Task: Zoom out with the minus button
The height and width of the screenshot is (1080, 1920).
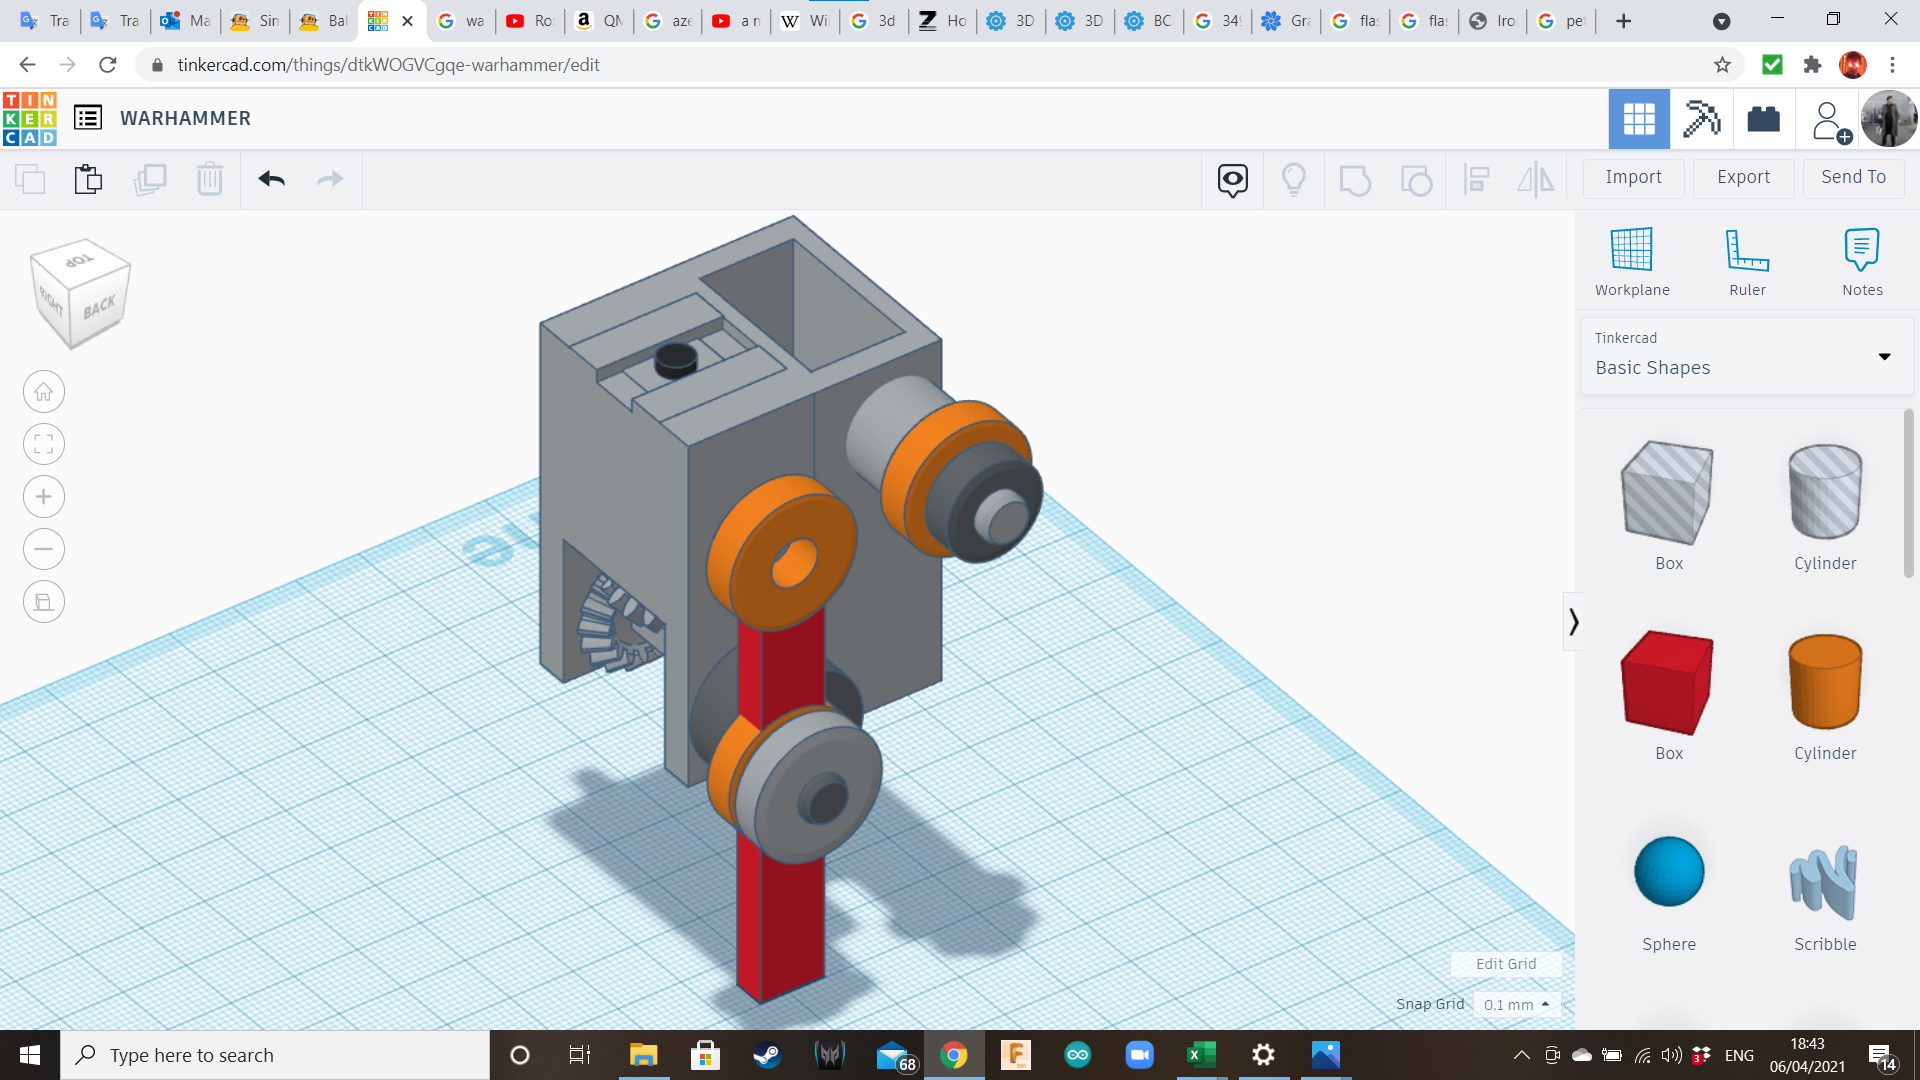Action: tap(44, 549)
